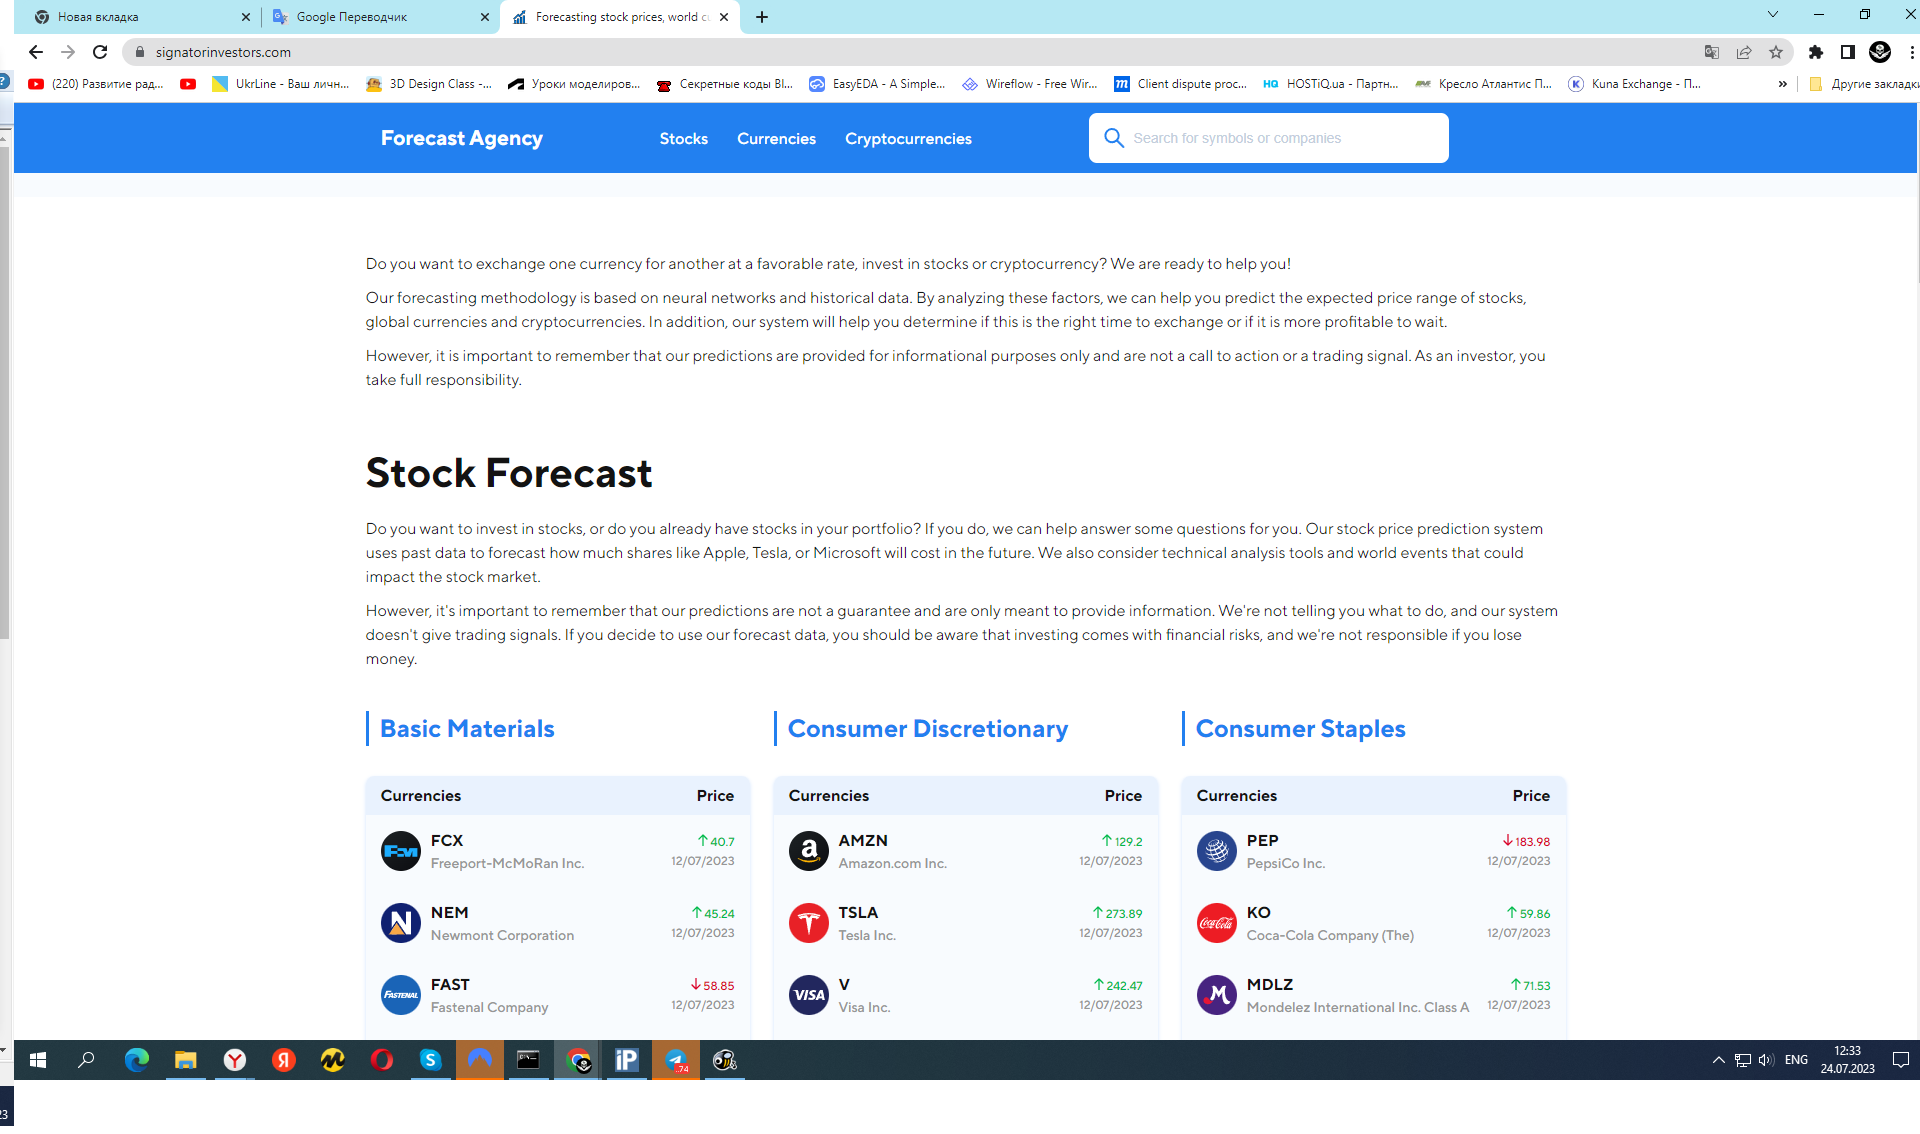Open the MDLZ stock forecast
This screenshot has height=1134, width=1920.
[x=1373, y=995]
